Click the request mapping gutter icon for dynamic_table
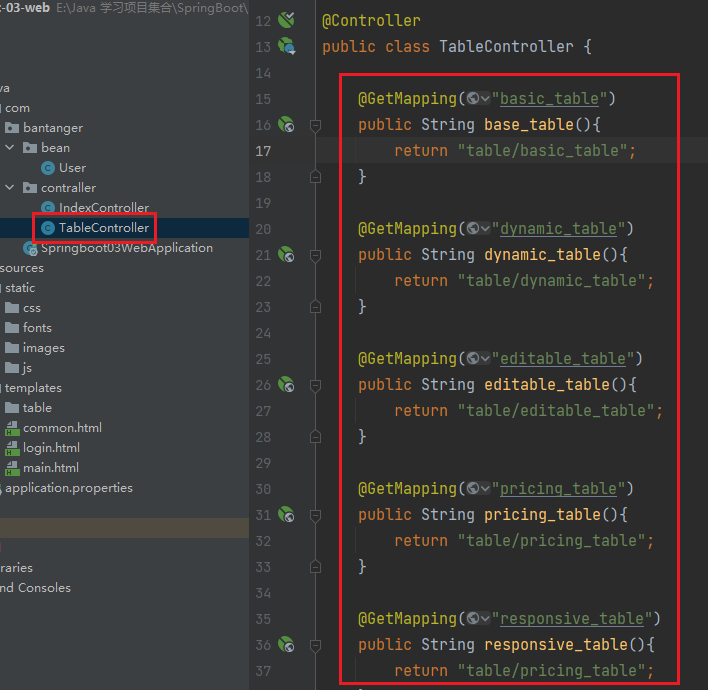 [x=287, y=255]
